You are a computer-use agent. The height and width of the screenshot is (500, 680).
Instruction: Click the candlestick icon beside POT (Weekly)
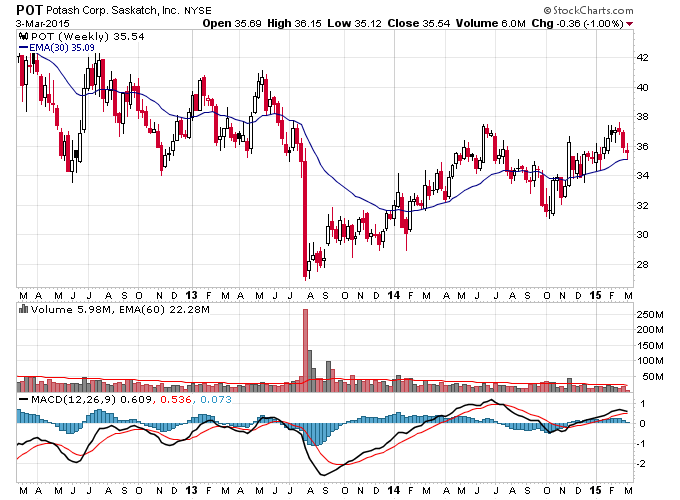tap(23, 36)
